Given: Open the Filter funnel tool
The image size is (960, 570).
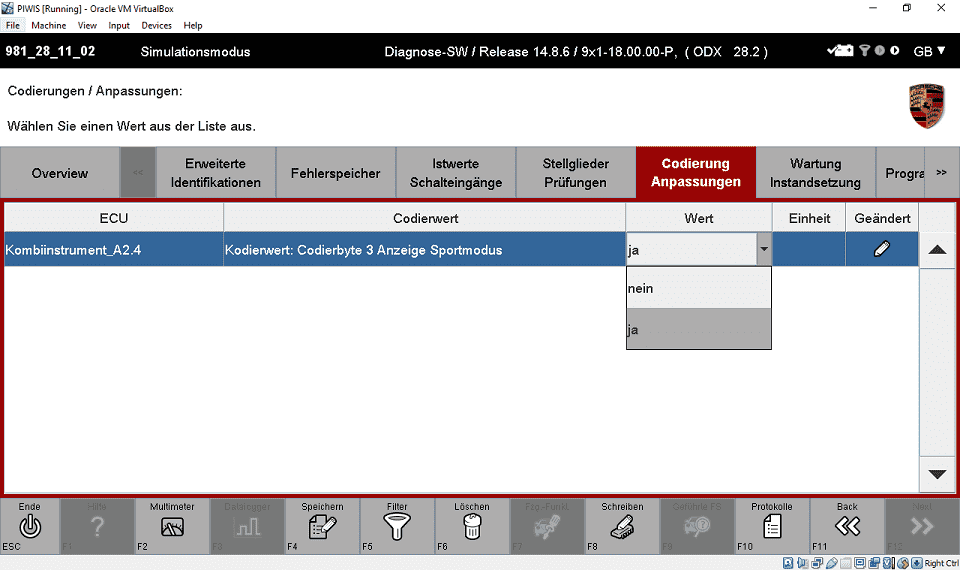Looking at the screenshot, I should point(397,527).
